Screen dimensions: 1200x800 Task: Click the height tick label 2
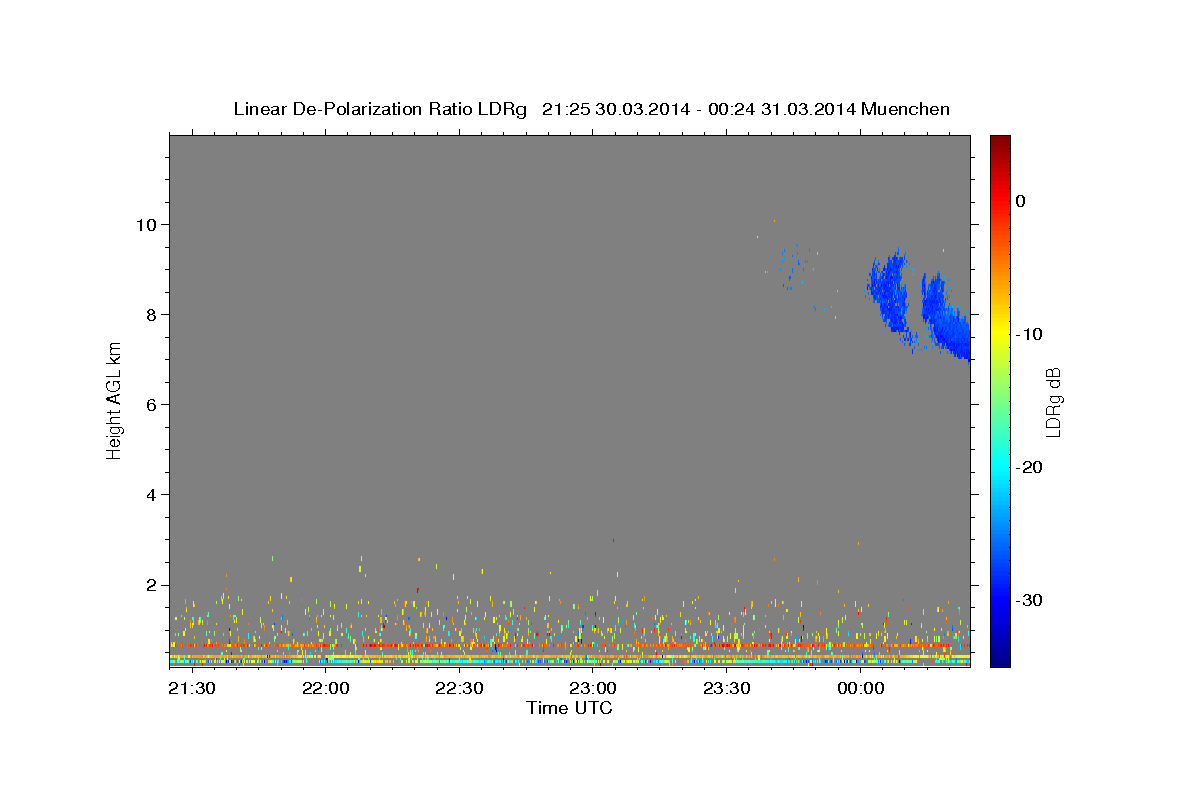point(153,585)
